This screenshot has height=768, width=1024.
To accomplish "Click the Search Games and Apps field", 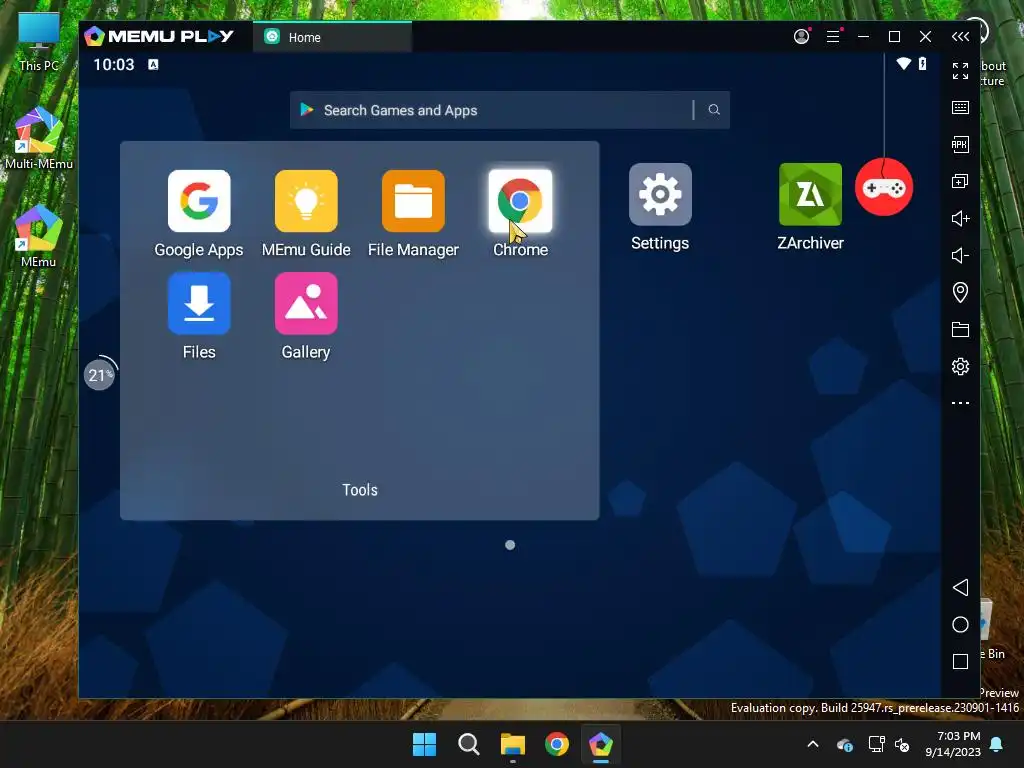I will point(509,110).
